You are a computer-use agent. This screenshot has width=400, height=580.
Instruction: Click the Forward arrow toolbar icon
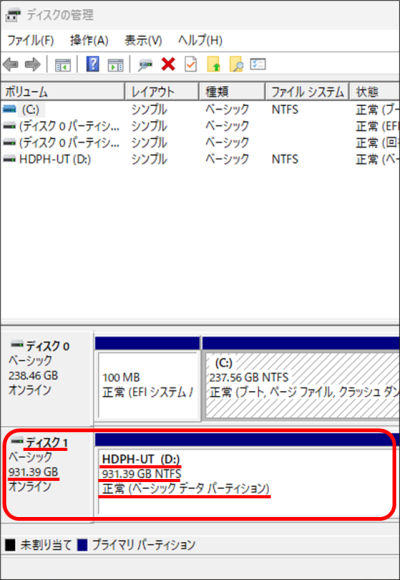coord(32,65)
